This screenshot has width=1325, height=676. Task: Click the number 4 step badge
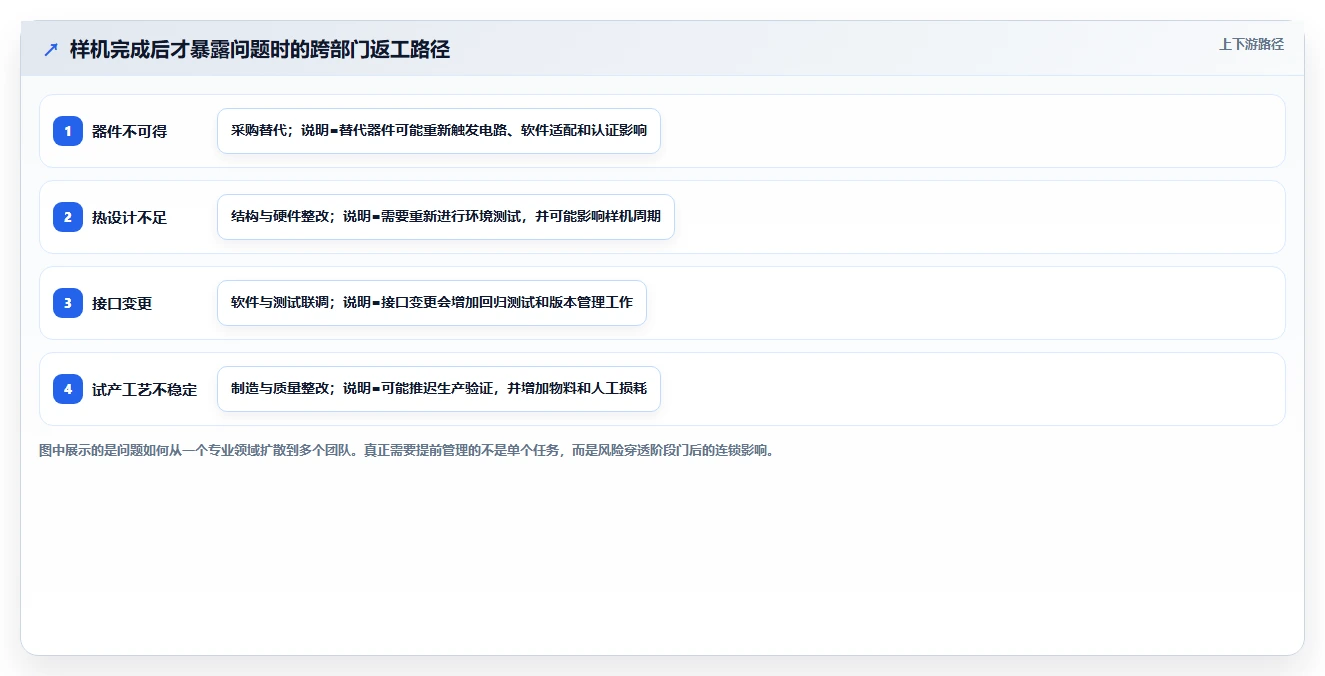68,389
